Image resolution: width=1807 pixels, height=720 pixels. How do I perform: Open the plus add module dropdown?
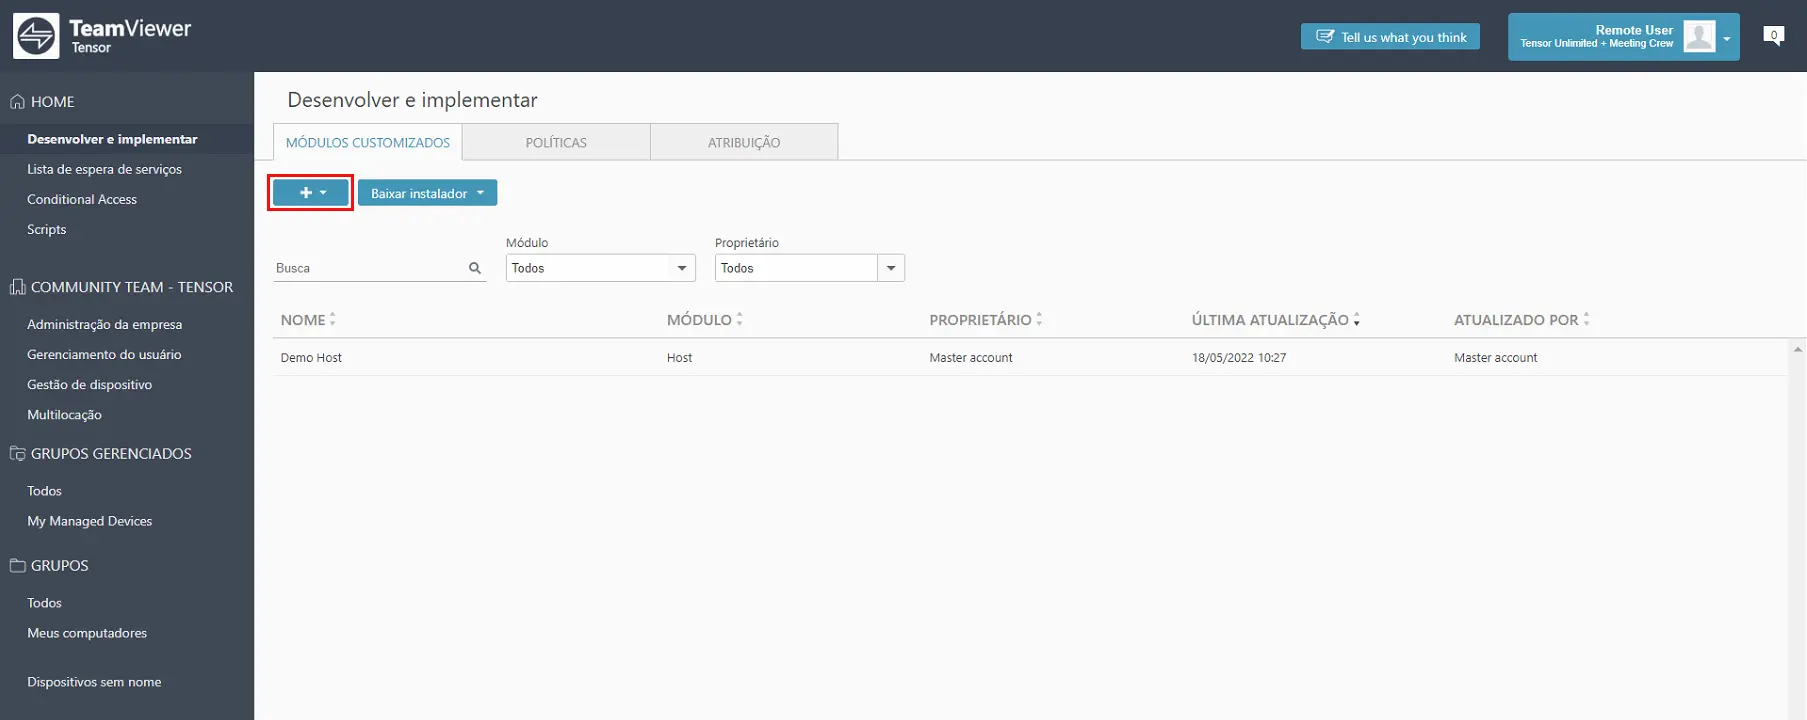coord(311,192)
